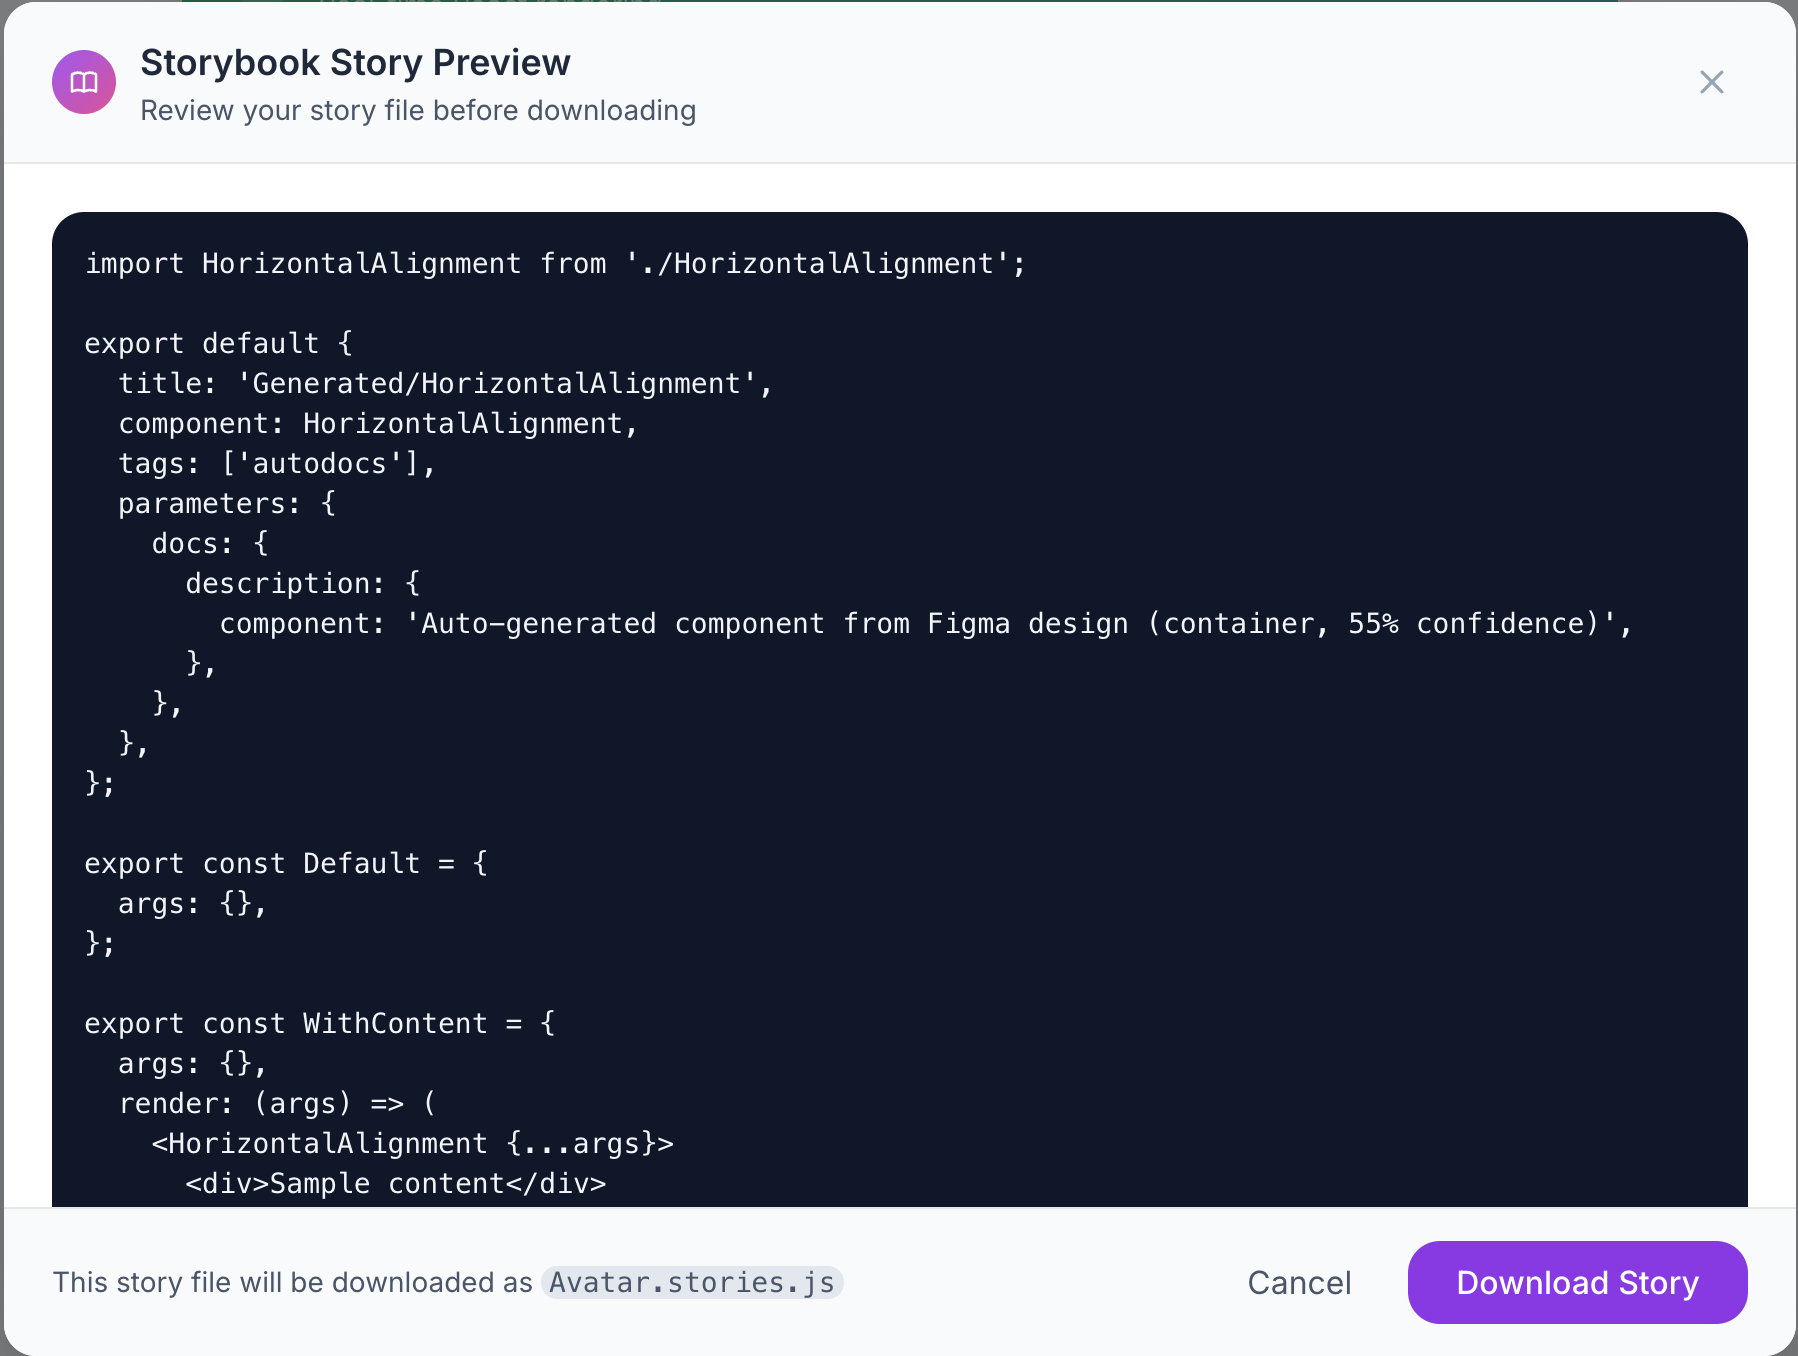This screenshot has width=1798, height=1356.
Task: Click the '<HorizontalAlignment {...args}>' line
Action: pos(412,1144)
